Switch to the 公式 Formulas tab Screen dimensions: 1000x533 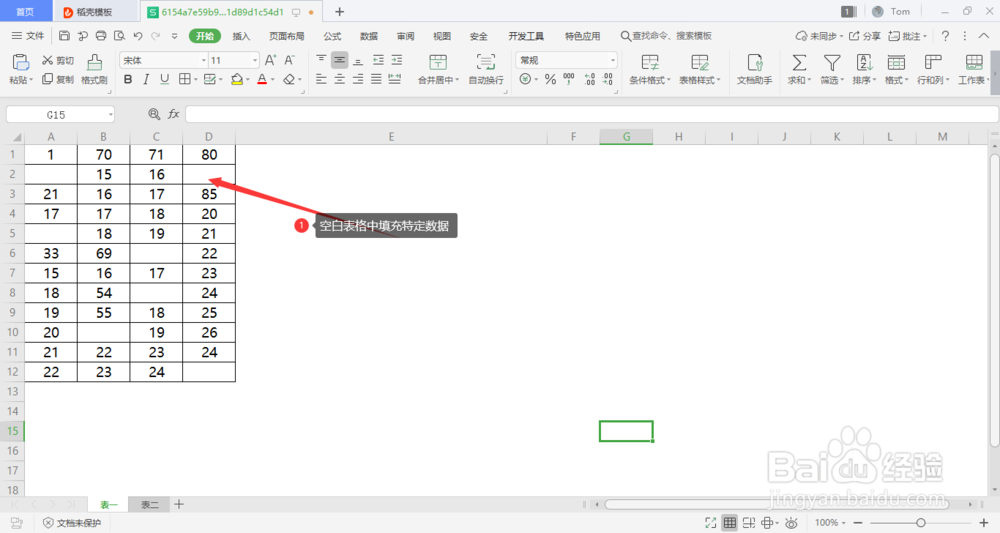click(x=332, y=36)
